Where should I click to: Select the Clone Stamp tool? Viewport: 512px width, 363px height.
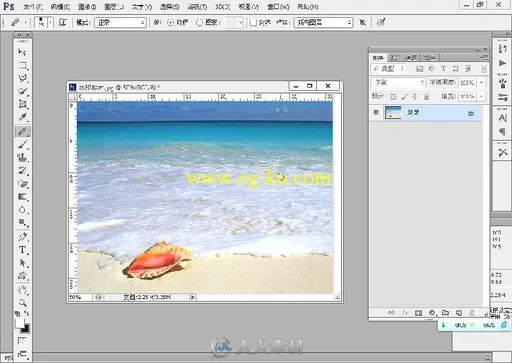pos(22,158)
